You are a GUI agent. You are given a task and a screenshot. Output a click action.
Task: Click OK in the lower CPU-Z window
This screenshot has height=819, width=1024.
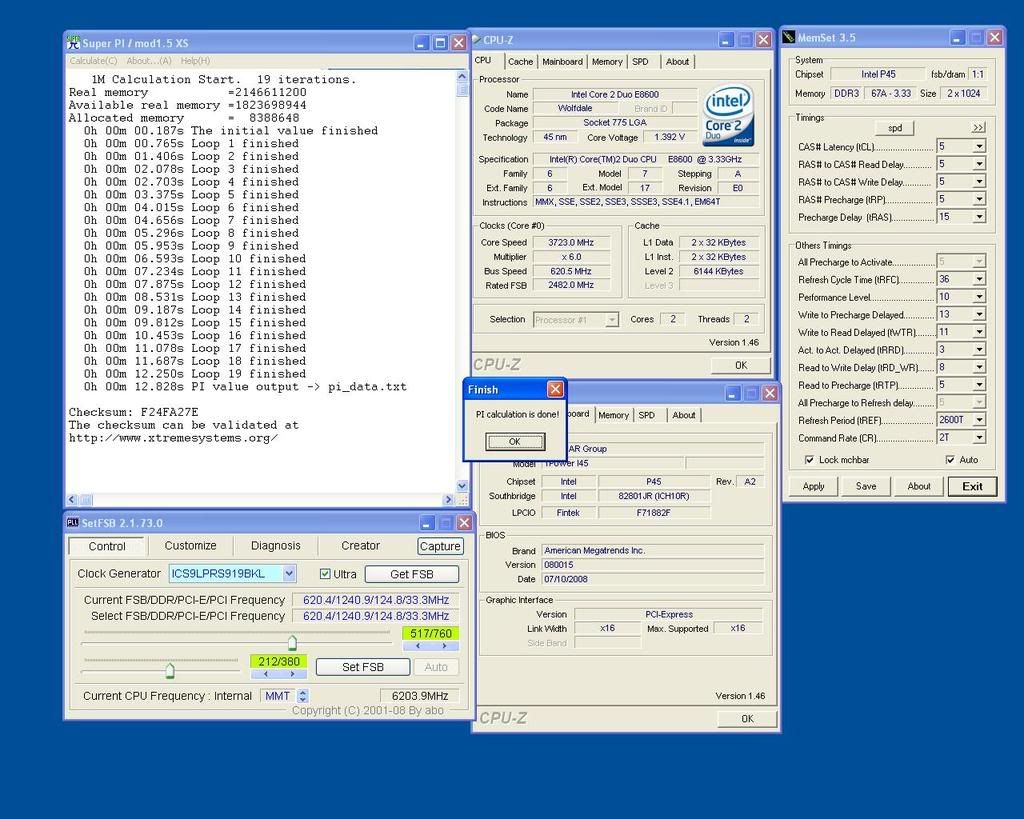(747, 718)
